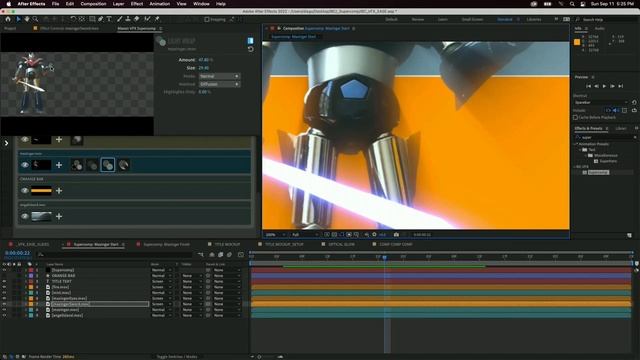Open blend mode dropdown for TITLE TEXT layer
Image resolution: width=640 pixels, height=360 pixels.
161,281
